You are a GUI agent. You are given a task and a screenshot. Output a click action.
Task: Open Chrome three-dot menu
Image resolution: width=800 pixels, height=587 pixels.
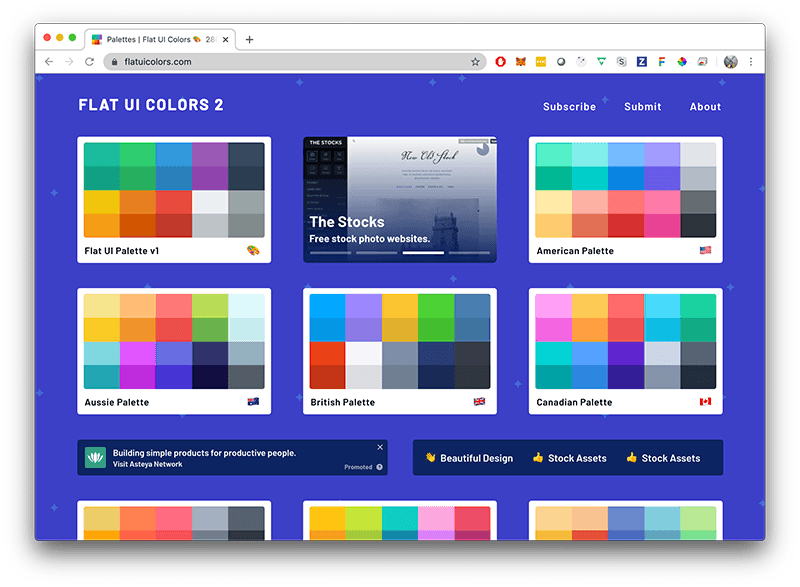click(751, 62)
